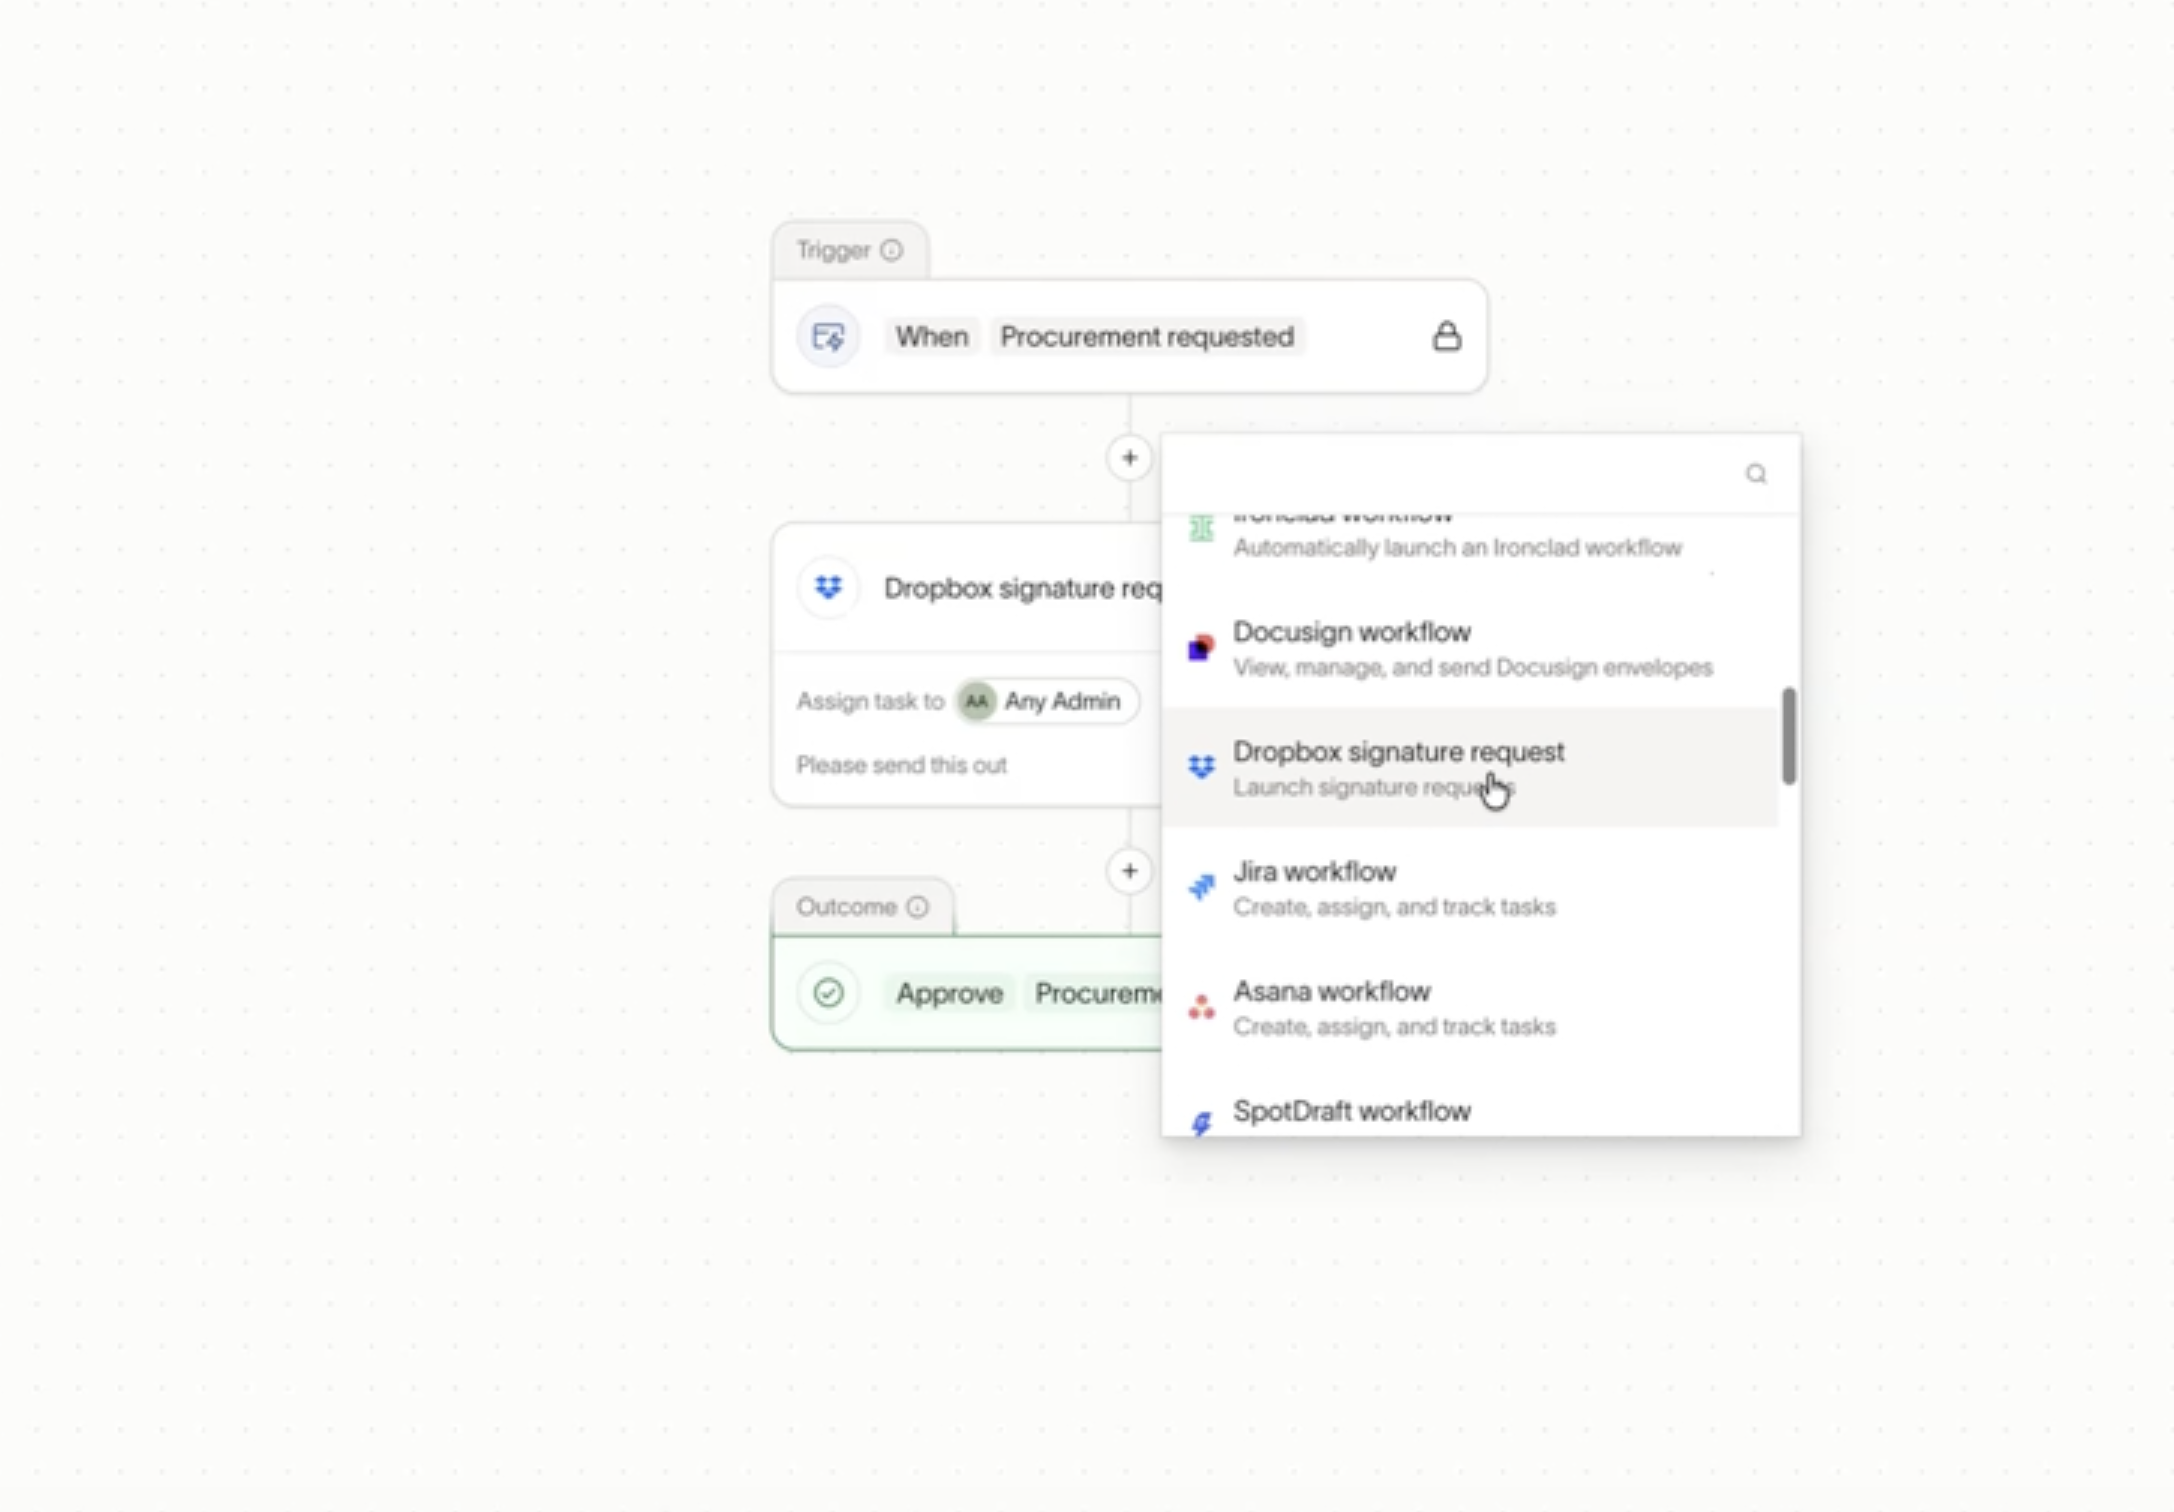Click the Asana logo icon
Viewport: 2174px width, 1512px height.
(1201, 1006)
